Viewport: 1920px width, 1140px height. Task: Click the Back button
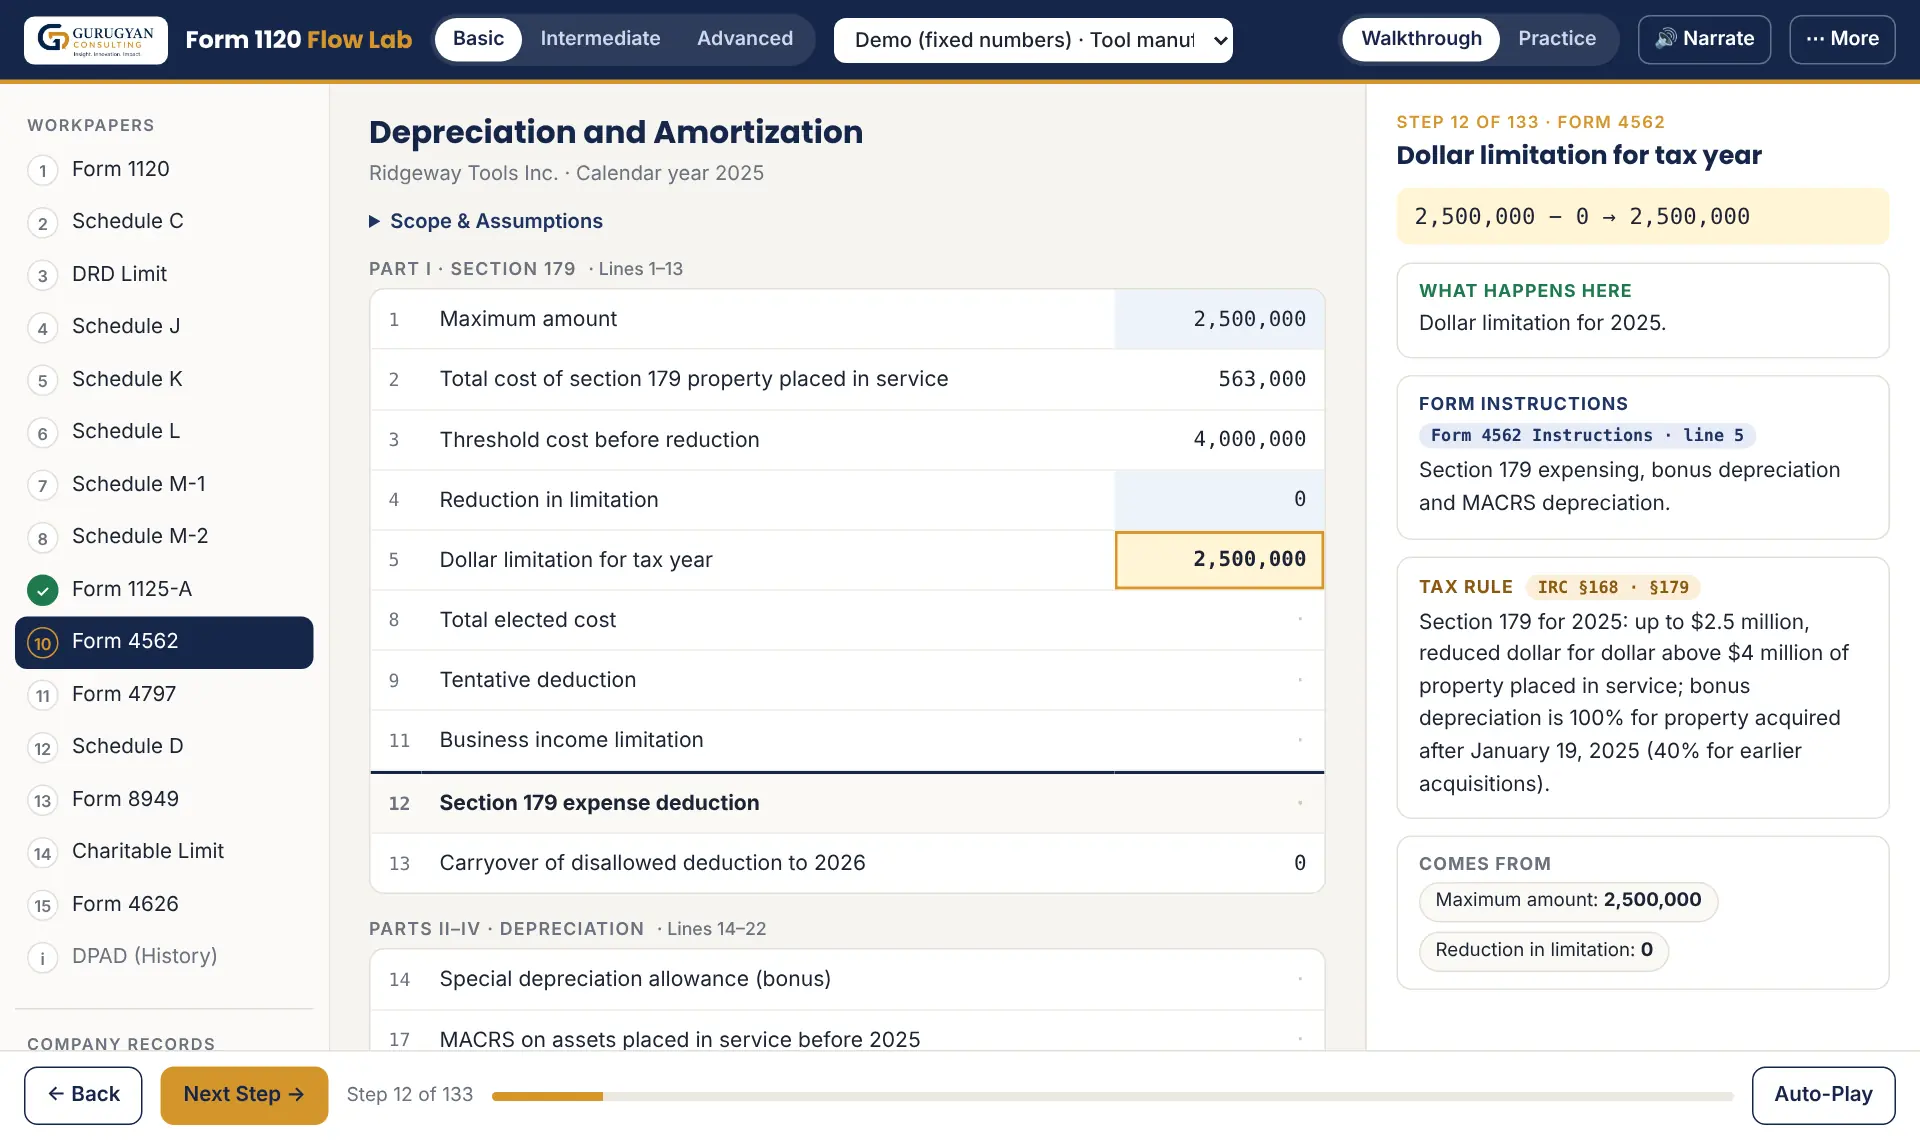(x=83, y=1095)
